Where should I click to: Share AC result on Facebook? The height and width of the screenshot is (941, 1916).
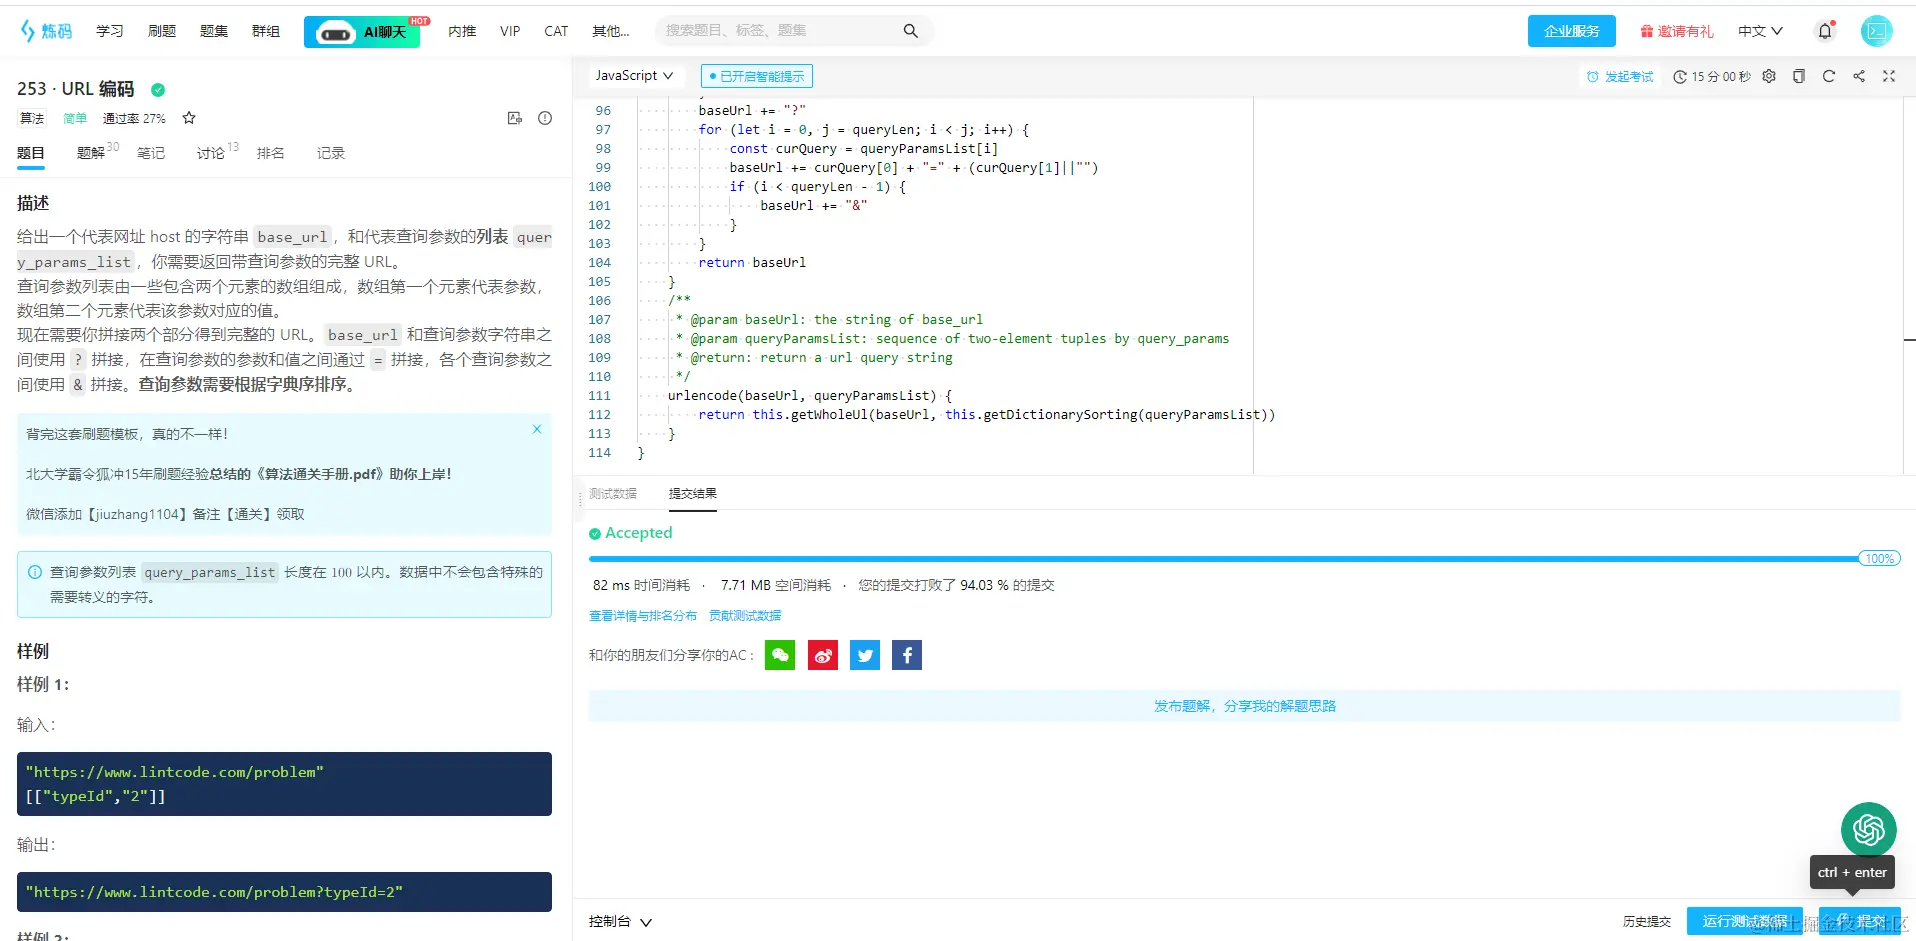pos(907,655)
